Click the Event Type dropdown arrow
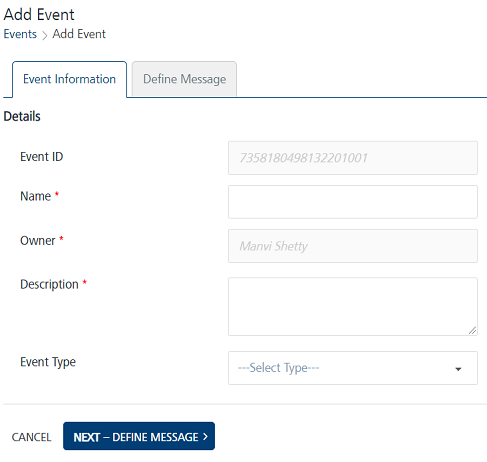 click(x=458, y=369)
